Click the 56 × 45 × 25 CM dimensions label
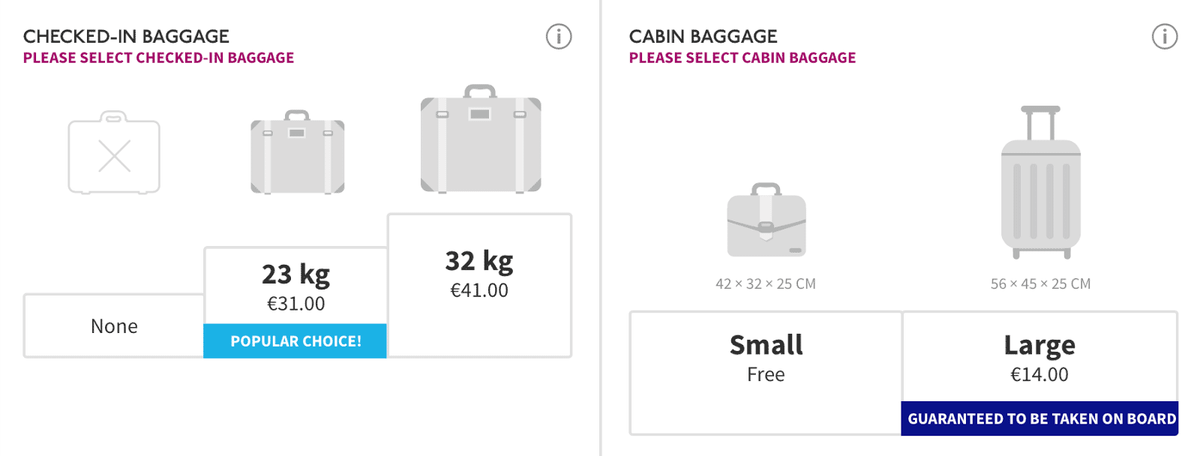The height and width of the screenshot is (456, 1200). 1040,284
